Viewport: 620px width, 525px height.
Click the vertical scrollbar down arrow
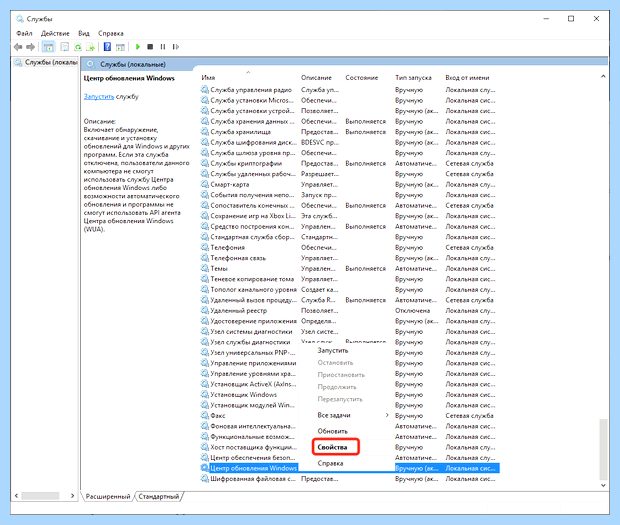pyautogui.click(x=603, y=485)
